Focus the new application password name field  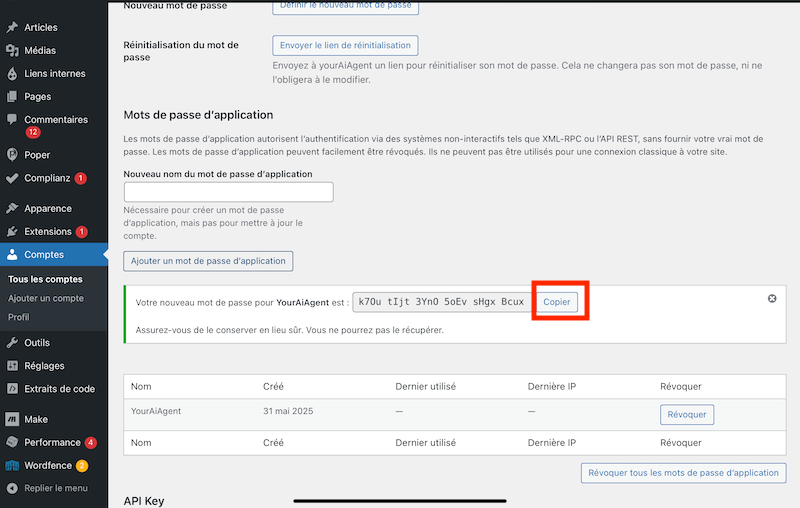pos(228,192)
